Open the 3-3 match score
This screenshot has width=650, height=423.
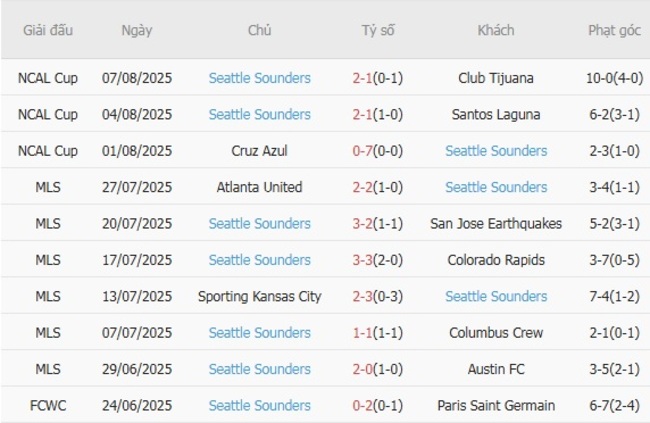pos(378,260)
